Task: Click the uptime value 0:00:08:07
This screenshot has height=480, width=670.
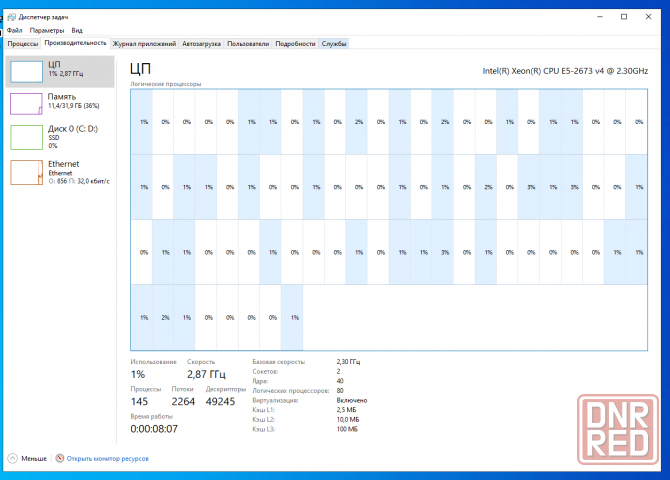Action: pos(154,429)
